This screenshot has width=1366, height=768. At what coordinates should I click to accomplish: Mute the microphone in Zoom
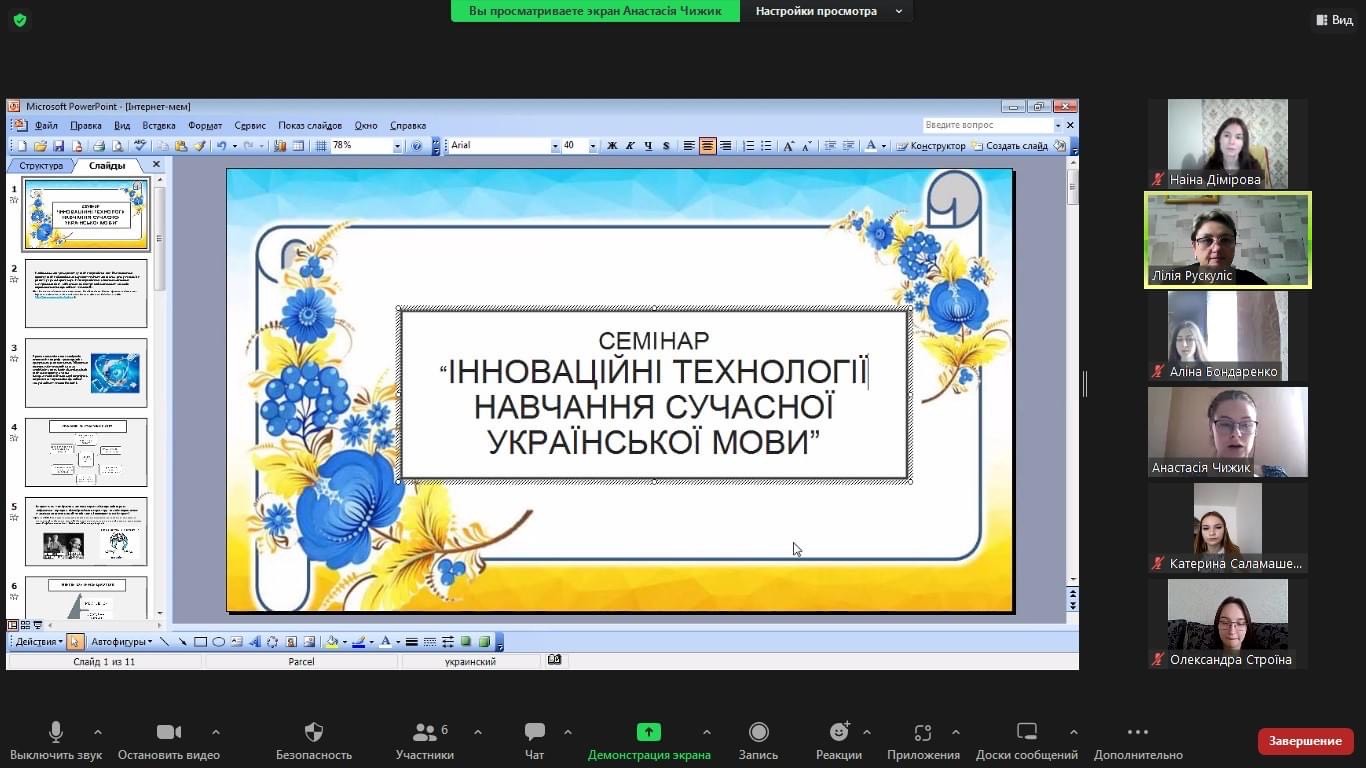56,732
